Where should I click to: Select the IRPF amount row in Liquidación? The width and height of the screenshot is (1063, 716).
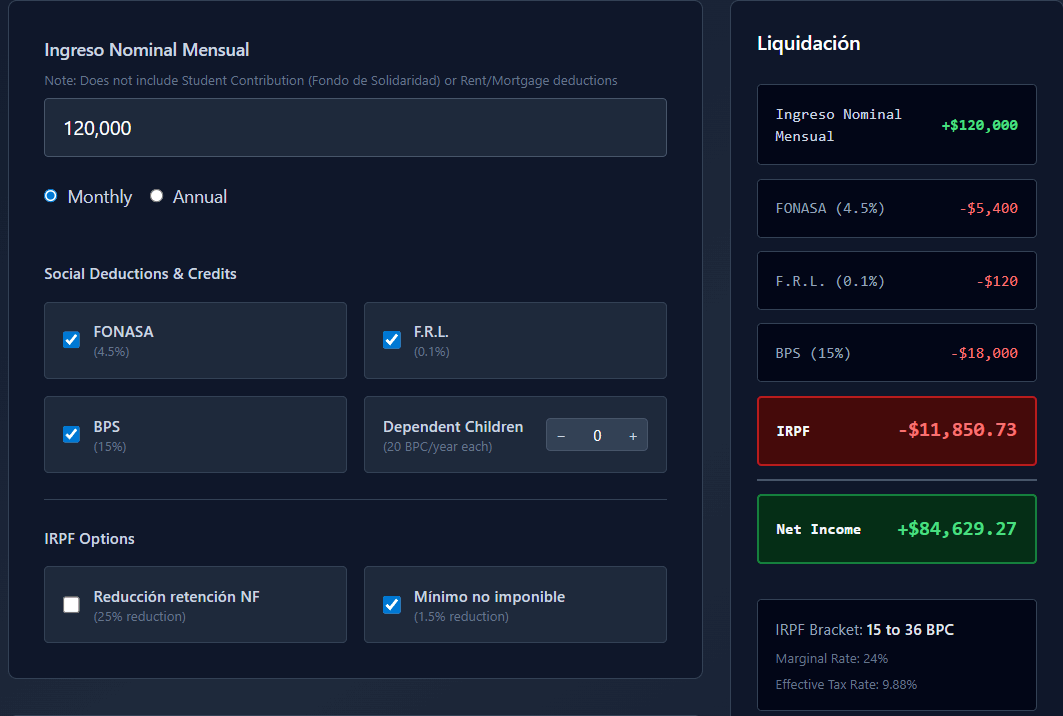[x=896, y=431]
